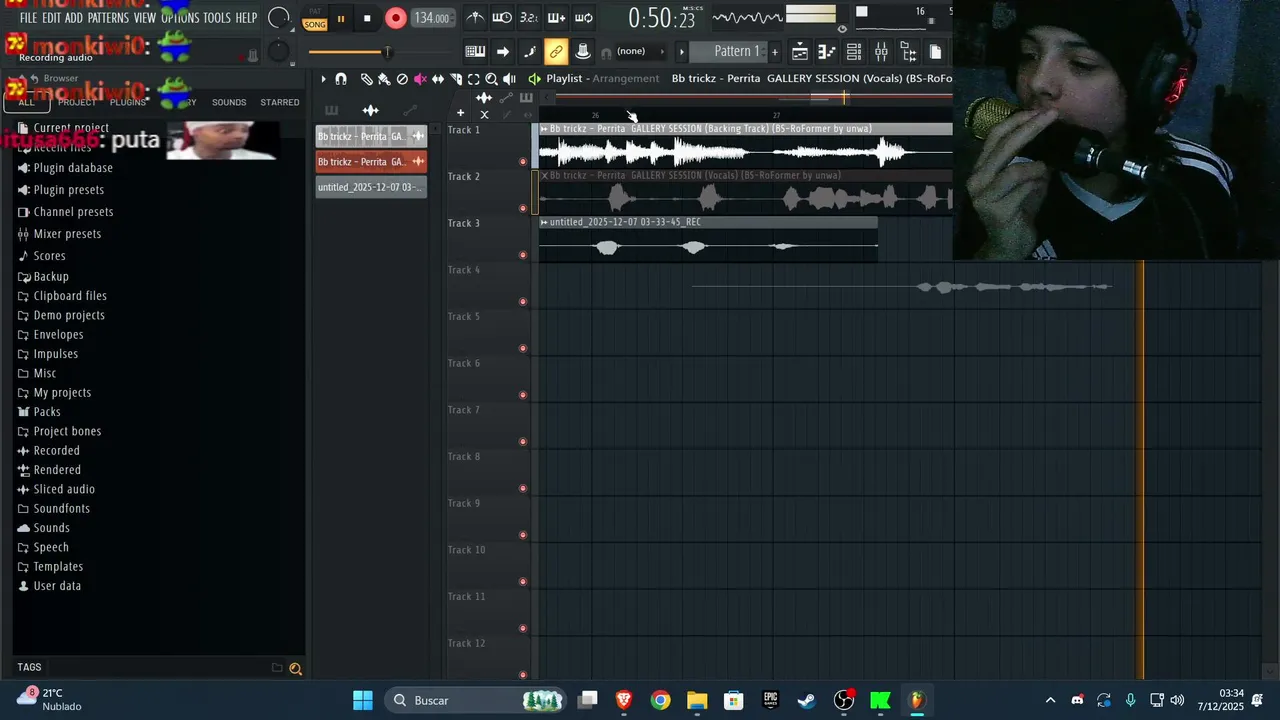
Task: Mute Track 2 with its dot
Action: pos(523,208)
